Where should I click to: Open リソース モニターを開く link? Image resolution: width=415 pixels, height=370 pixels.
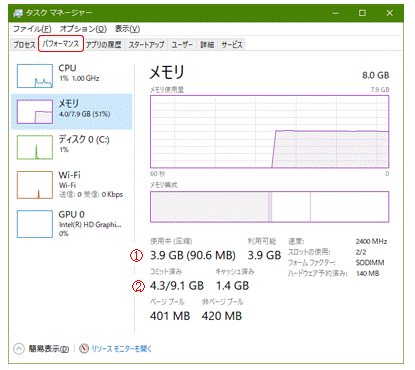[122, 349]
